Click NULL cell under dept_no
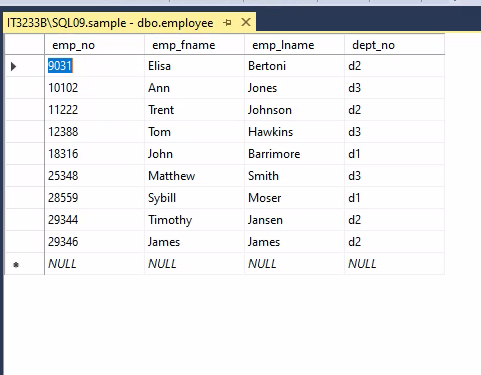The image size is (481, 375). click(395, 264)
